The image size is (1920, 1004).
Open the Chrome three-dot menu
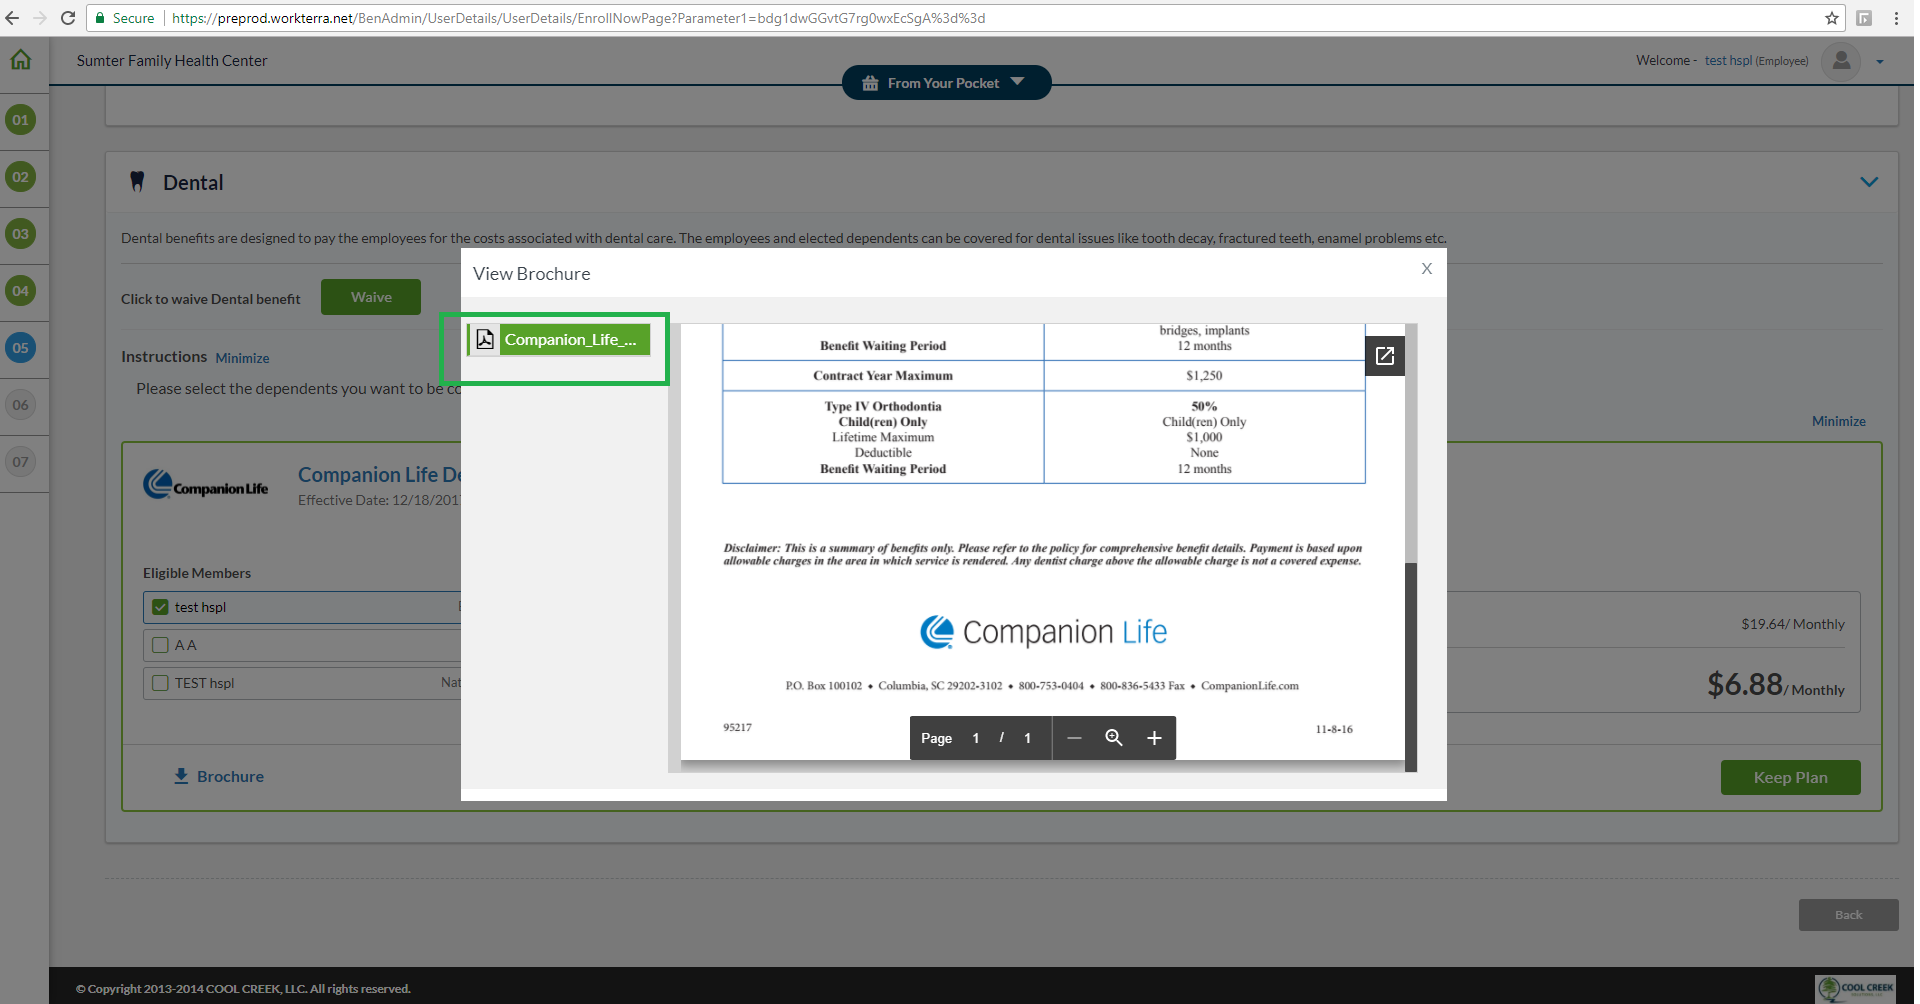(x=1896, y=18)
